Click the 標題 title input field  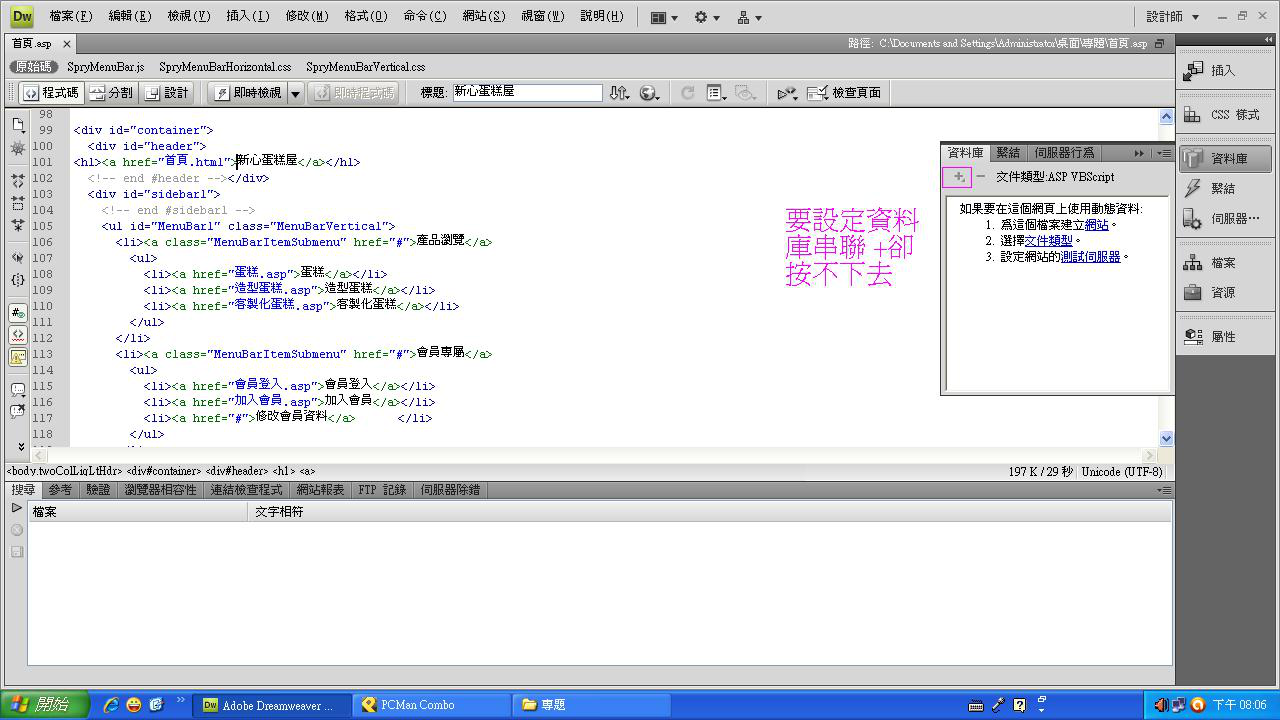(x=527, y=92)
